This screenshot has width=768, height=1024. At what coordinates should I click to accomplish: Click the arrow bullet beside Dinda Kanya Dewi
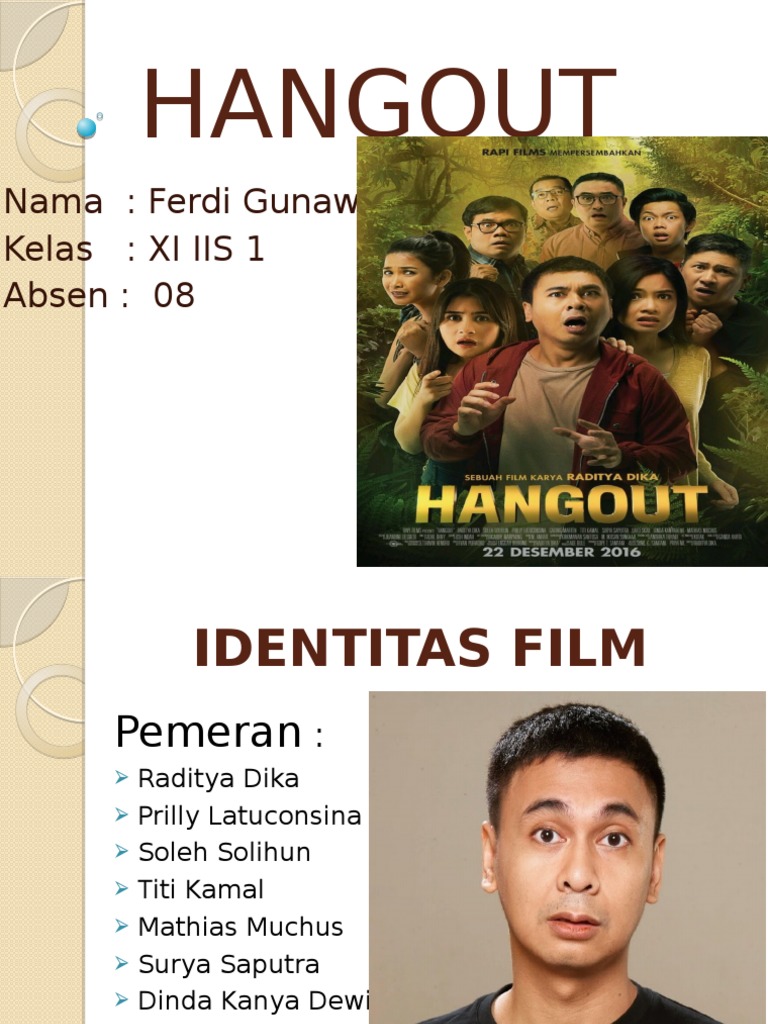click(x=121, y=999)
